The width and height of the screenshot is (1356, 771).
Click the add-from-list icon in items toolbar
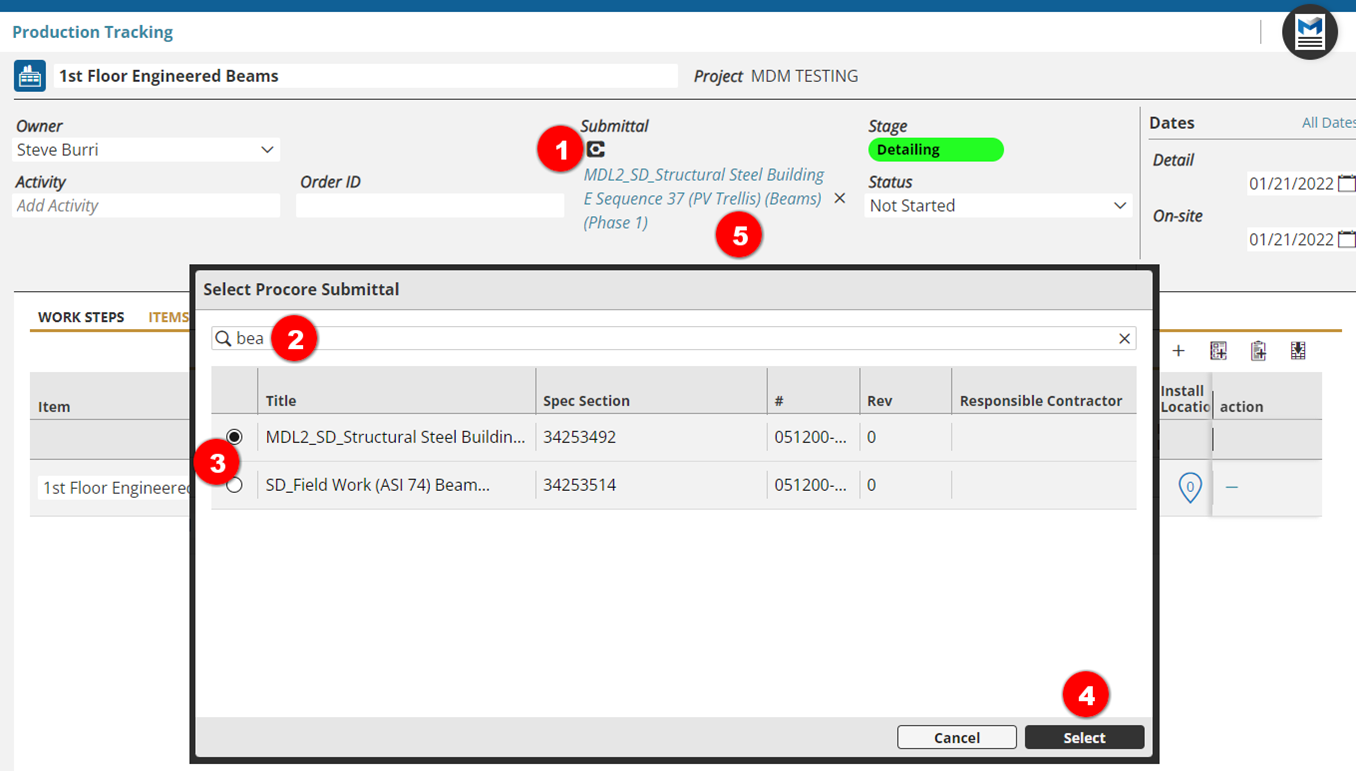click(1218, 351)
